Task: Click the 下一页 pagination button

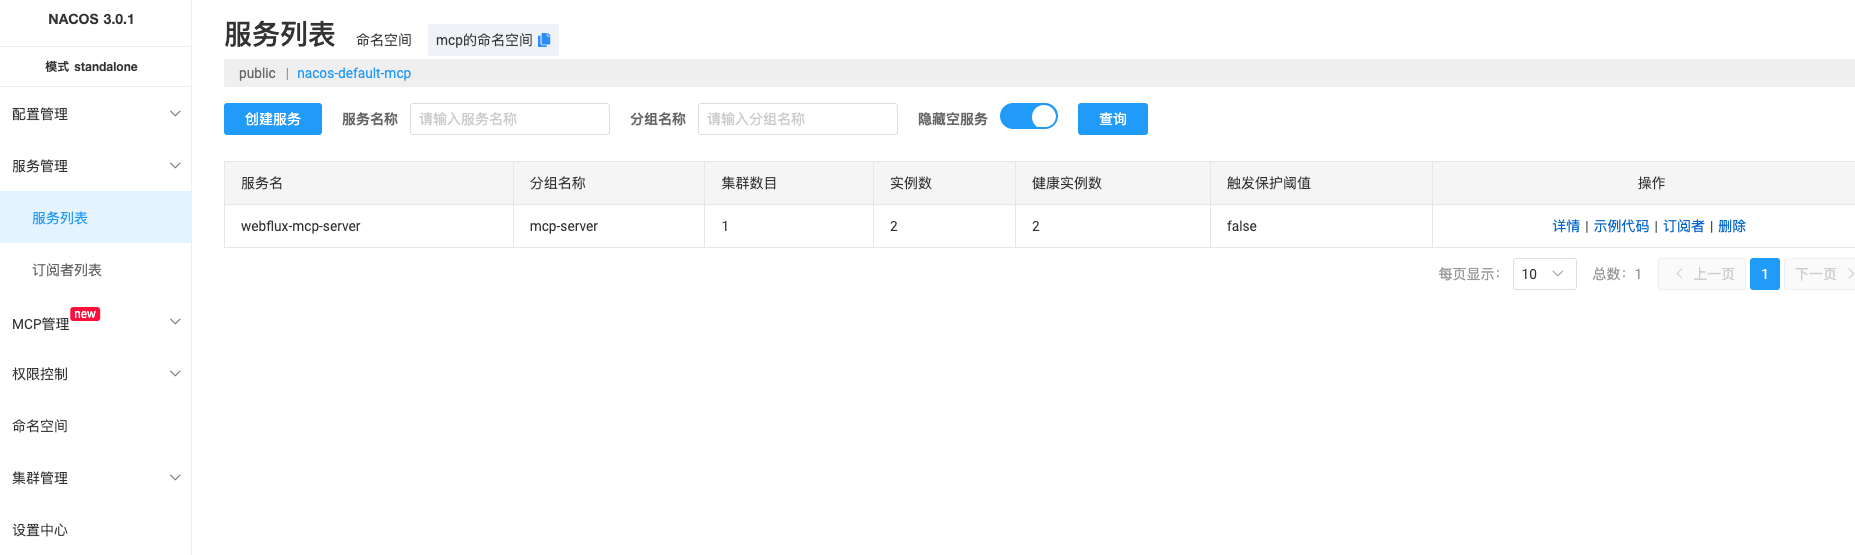Action: pos(1822,274)
